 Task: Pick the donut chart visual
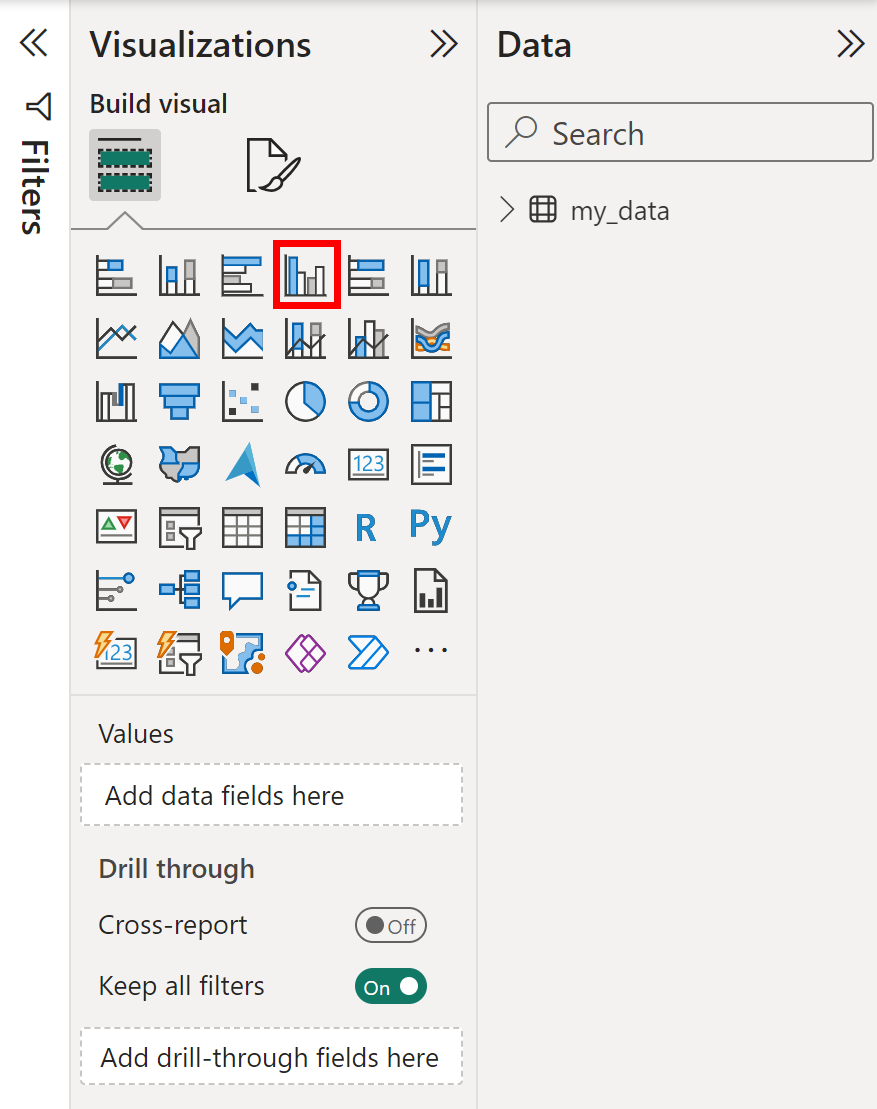tap(368, 402)
